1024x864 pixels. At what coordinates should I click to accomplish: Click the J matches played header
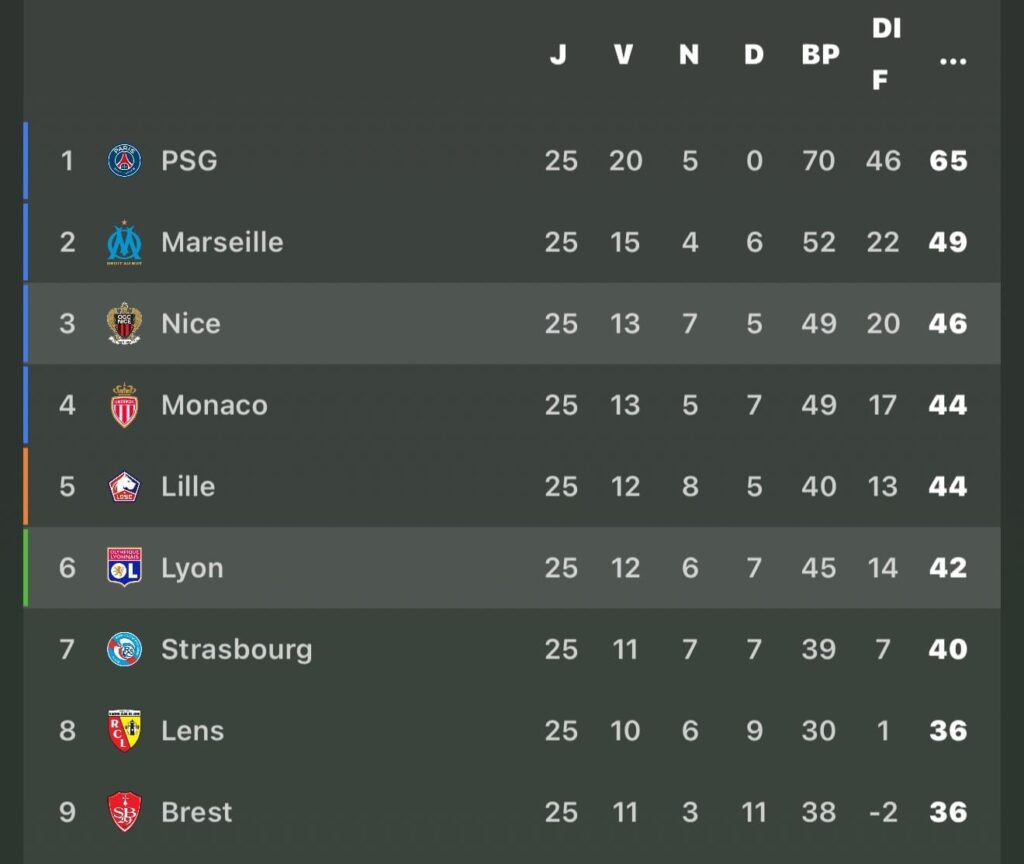point(558,54)
